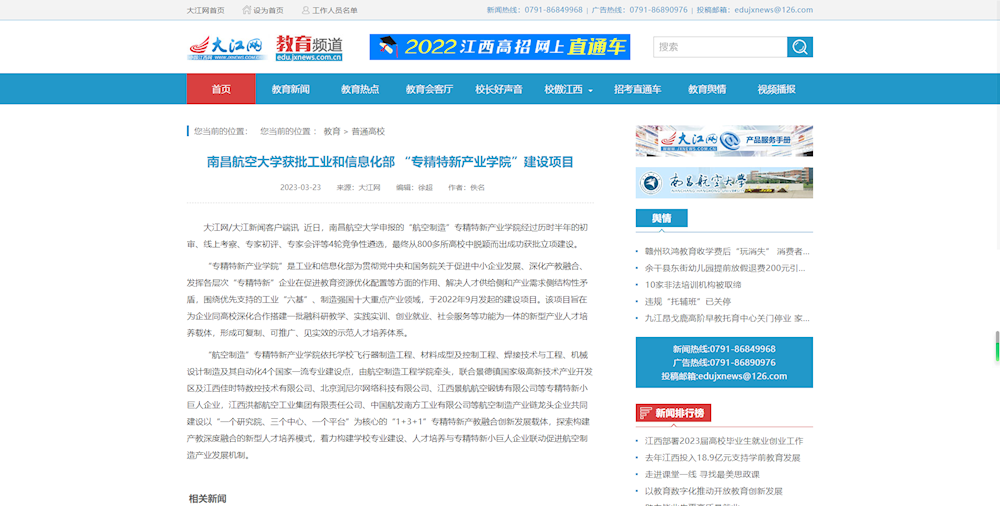Click the 大江网首页 top link
1000x506 pixels.
tap(205, 10)
